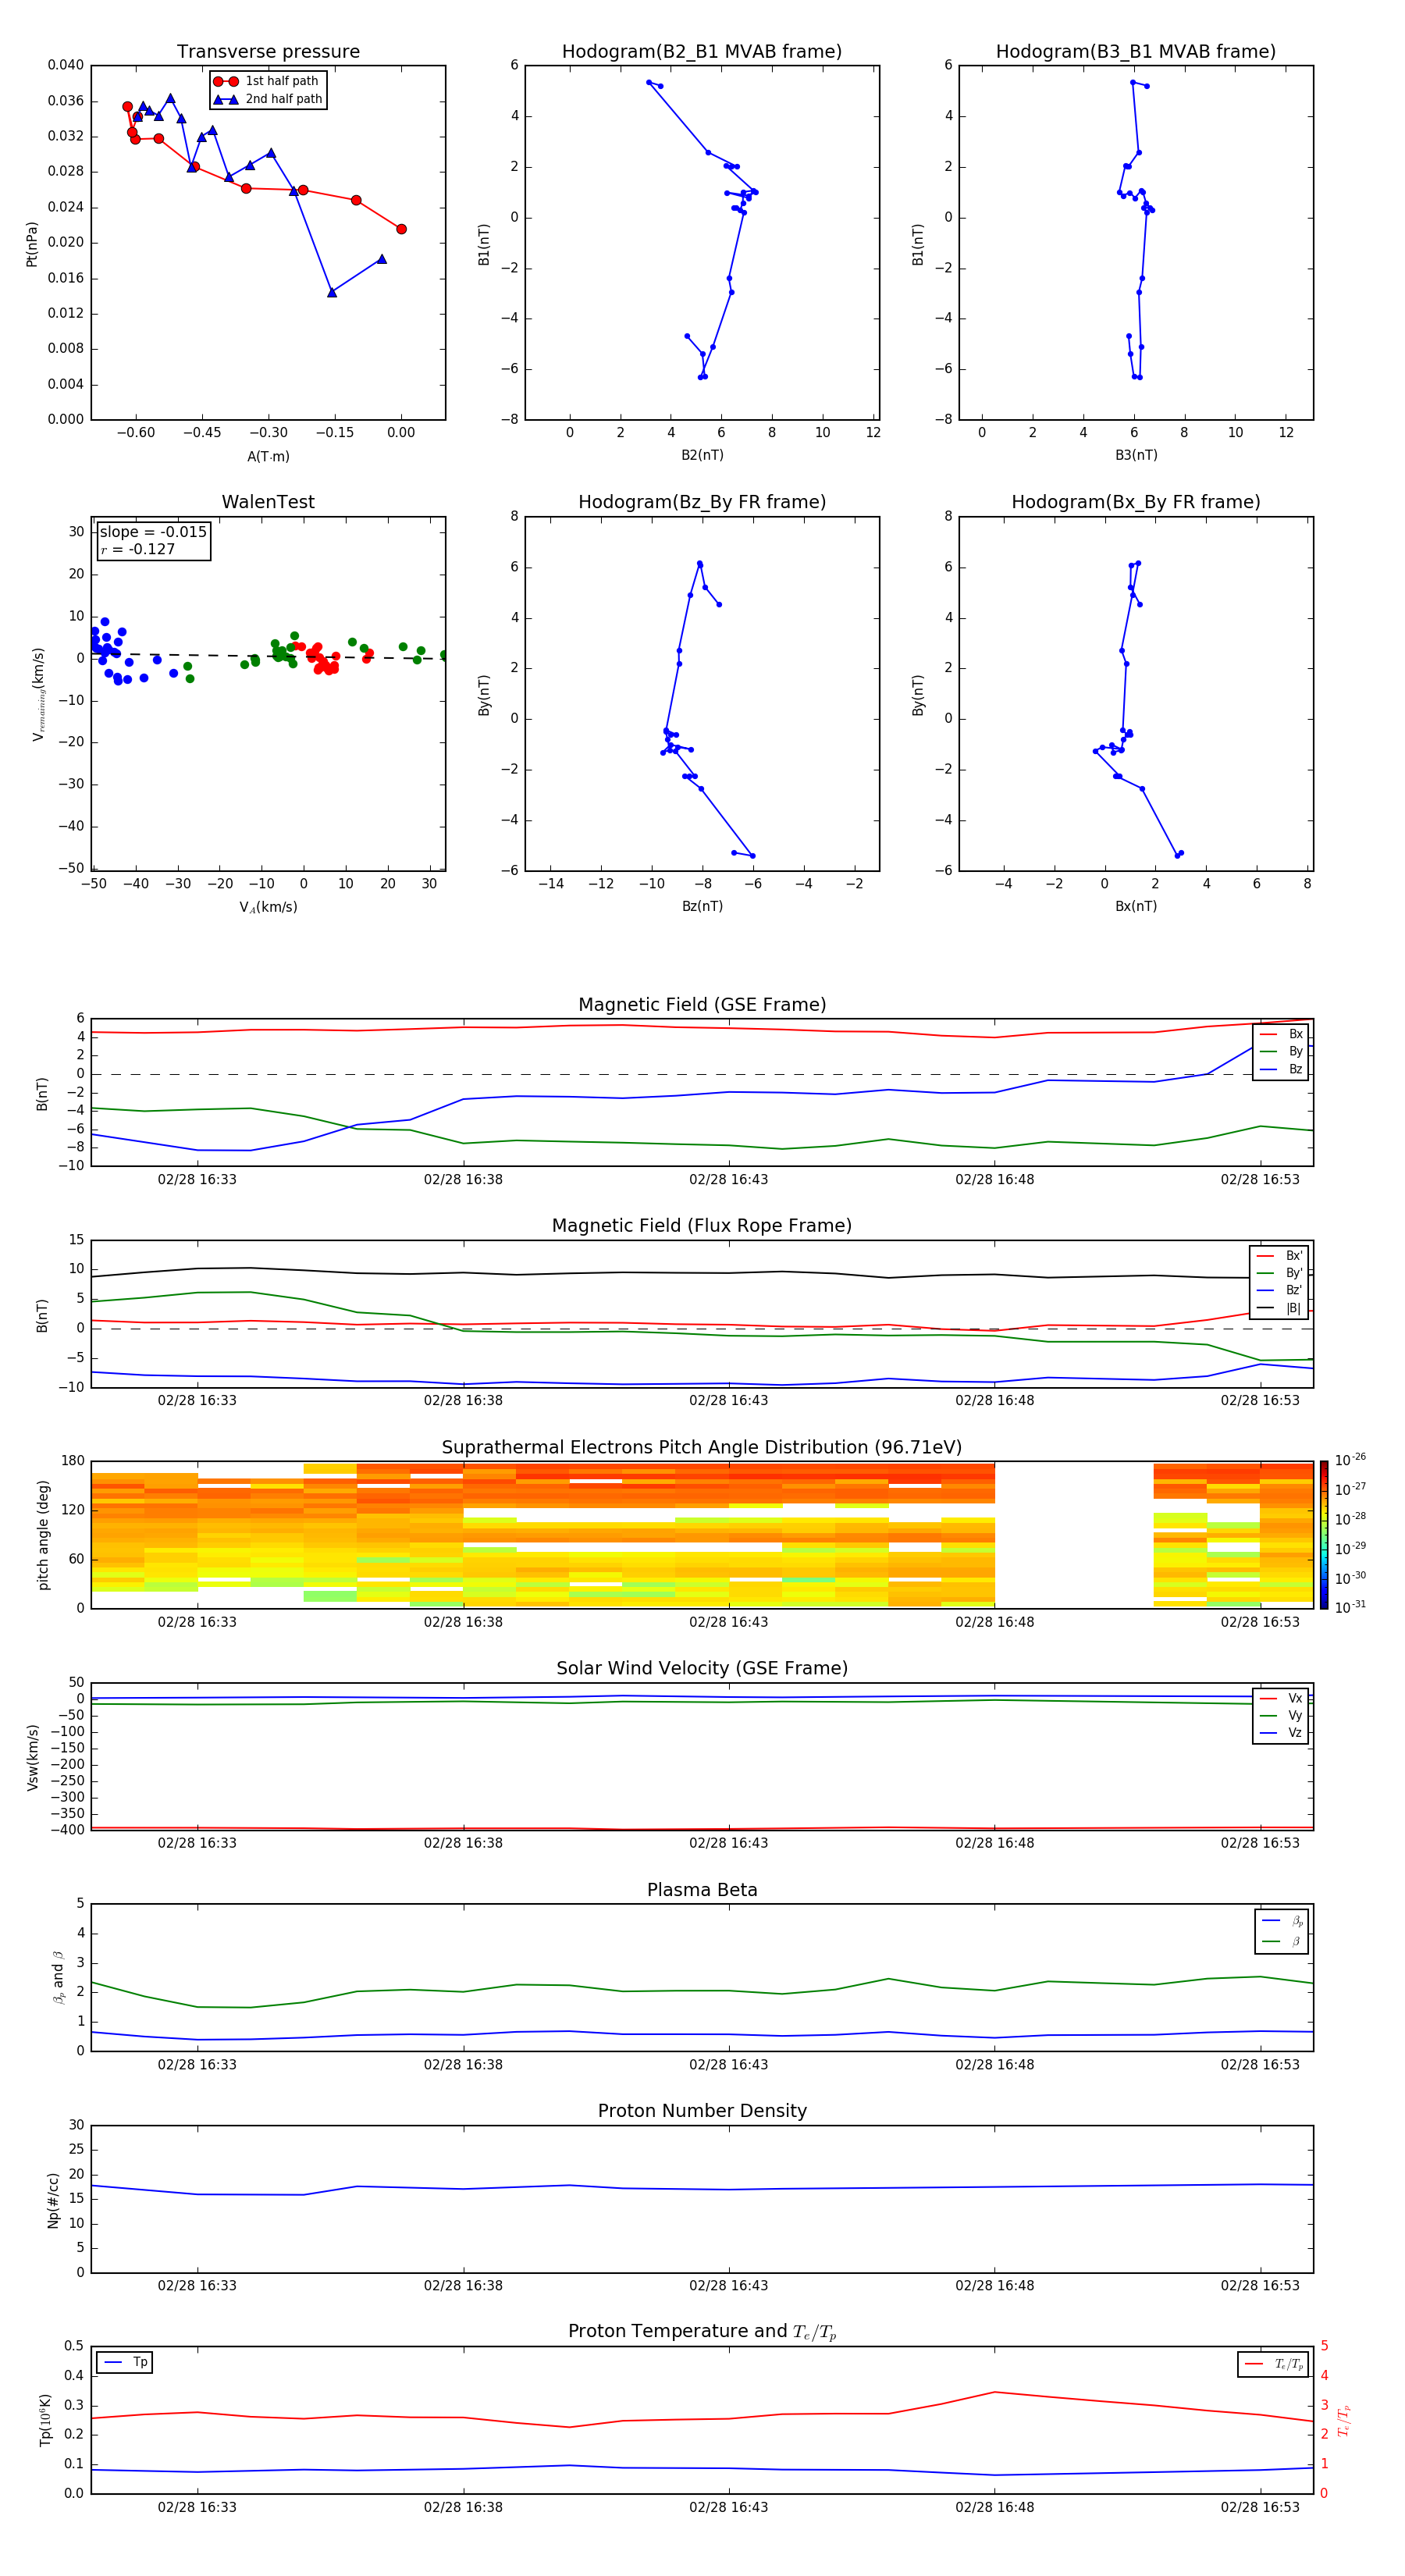Click the "Hodogram(B2_B1 MVAB frame)" title
This screenshot has height=2576, width=1405.
coord(702,51)
